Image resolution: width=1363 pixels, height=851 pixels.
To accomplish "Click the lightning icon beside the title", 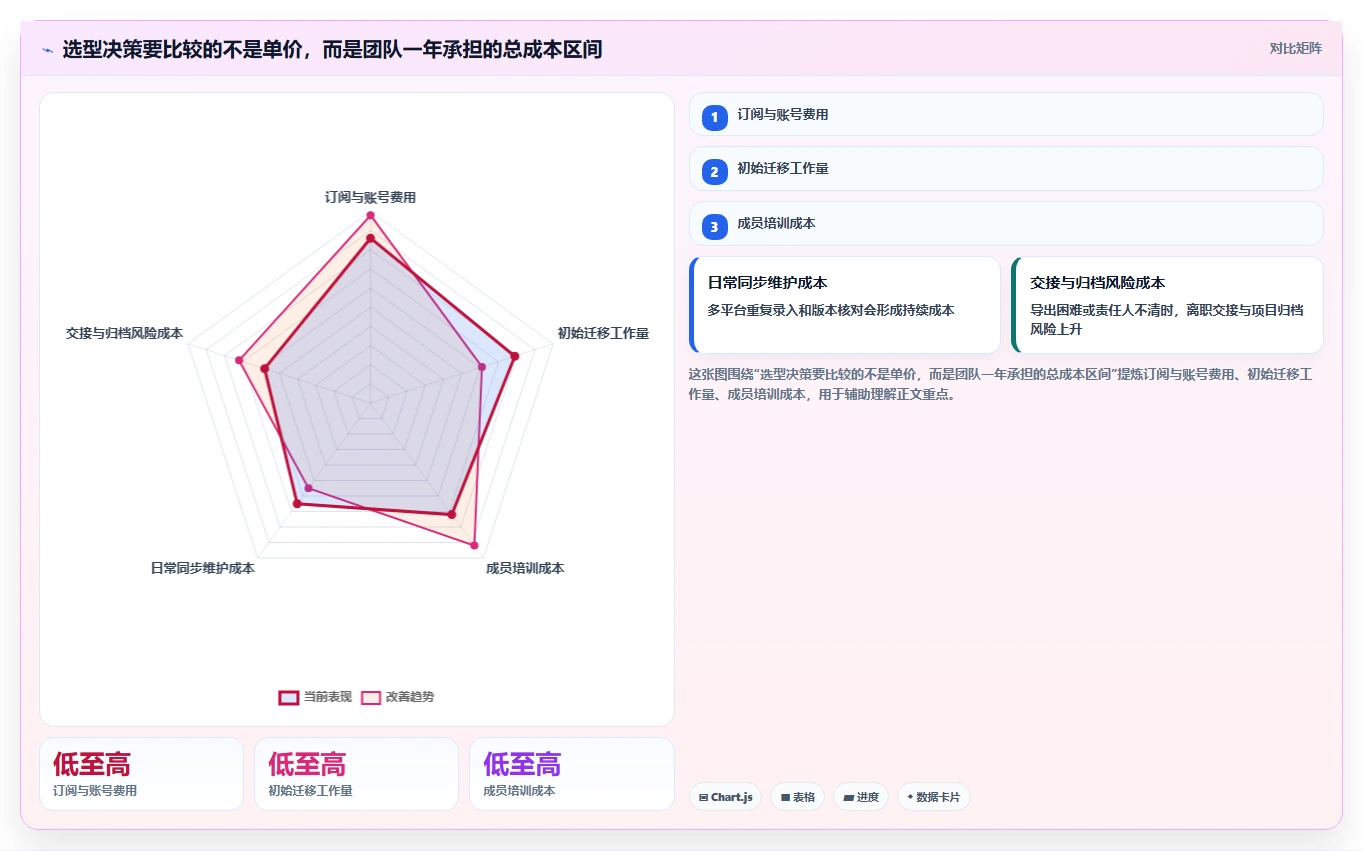I will click(48, 50).
